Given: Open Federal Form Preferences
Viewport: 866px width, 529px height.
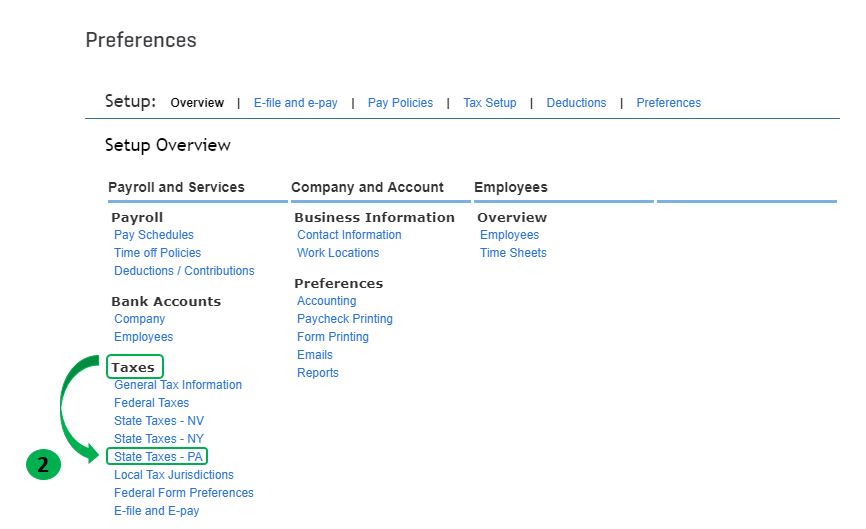Looking at the screenshot, I should [184, 493].
